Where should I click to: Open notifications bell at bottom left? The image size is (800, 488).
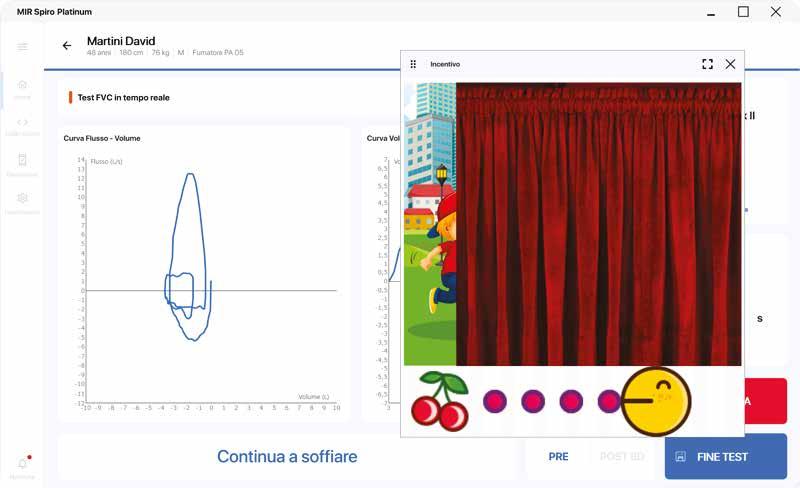22,463
